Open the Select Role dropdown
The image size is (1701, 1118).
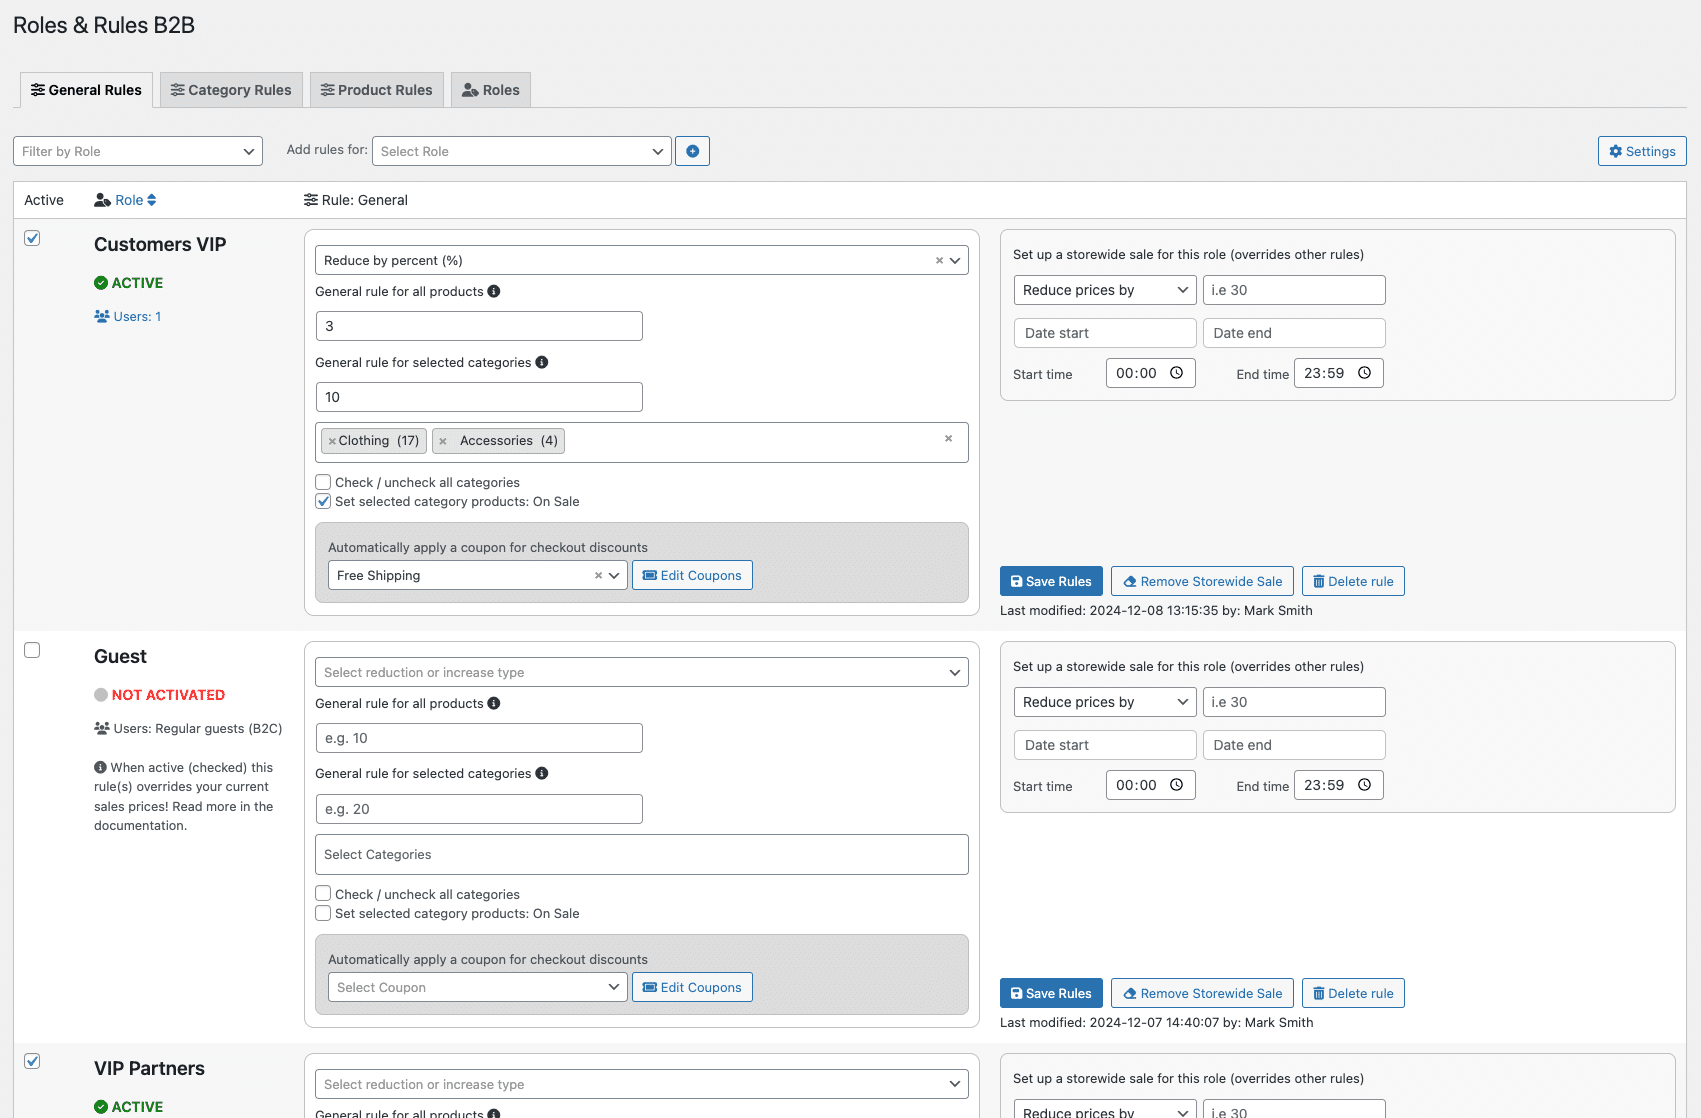click(x=521, y=151)
